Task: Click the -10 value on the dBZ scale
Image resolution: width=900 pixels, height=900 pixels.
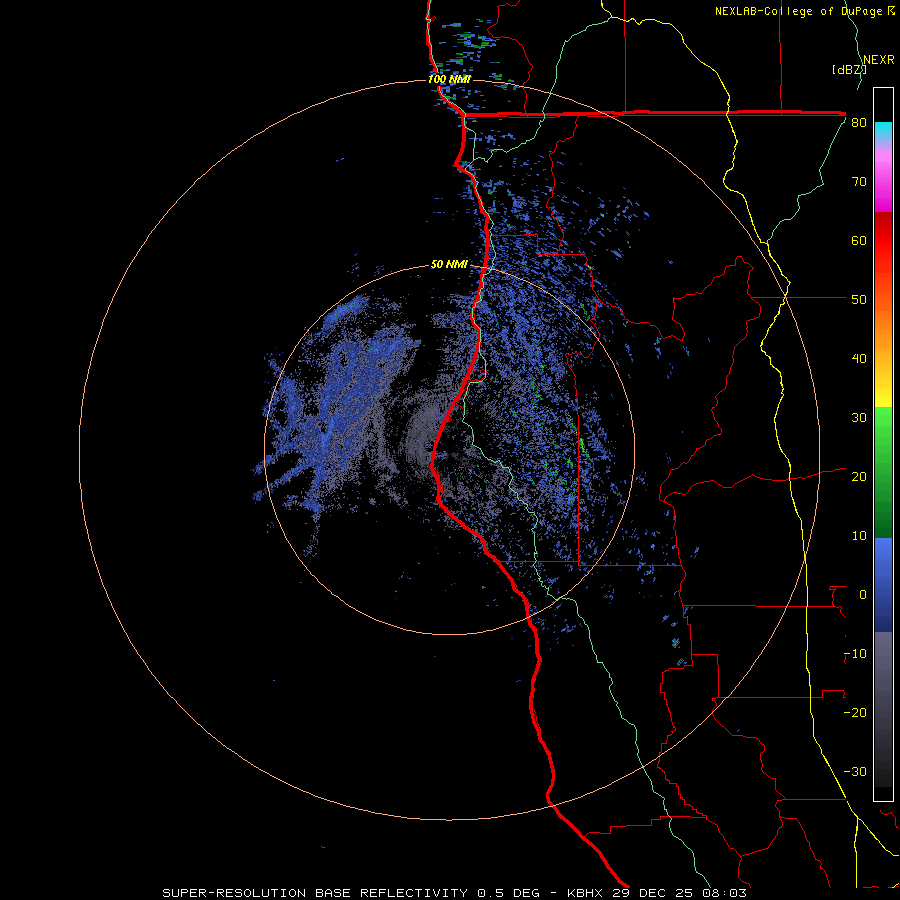Action: 855,653
